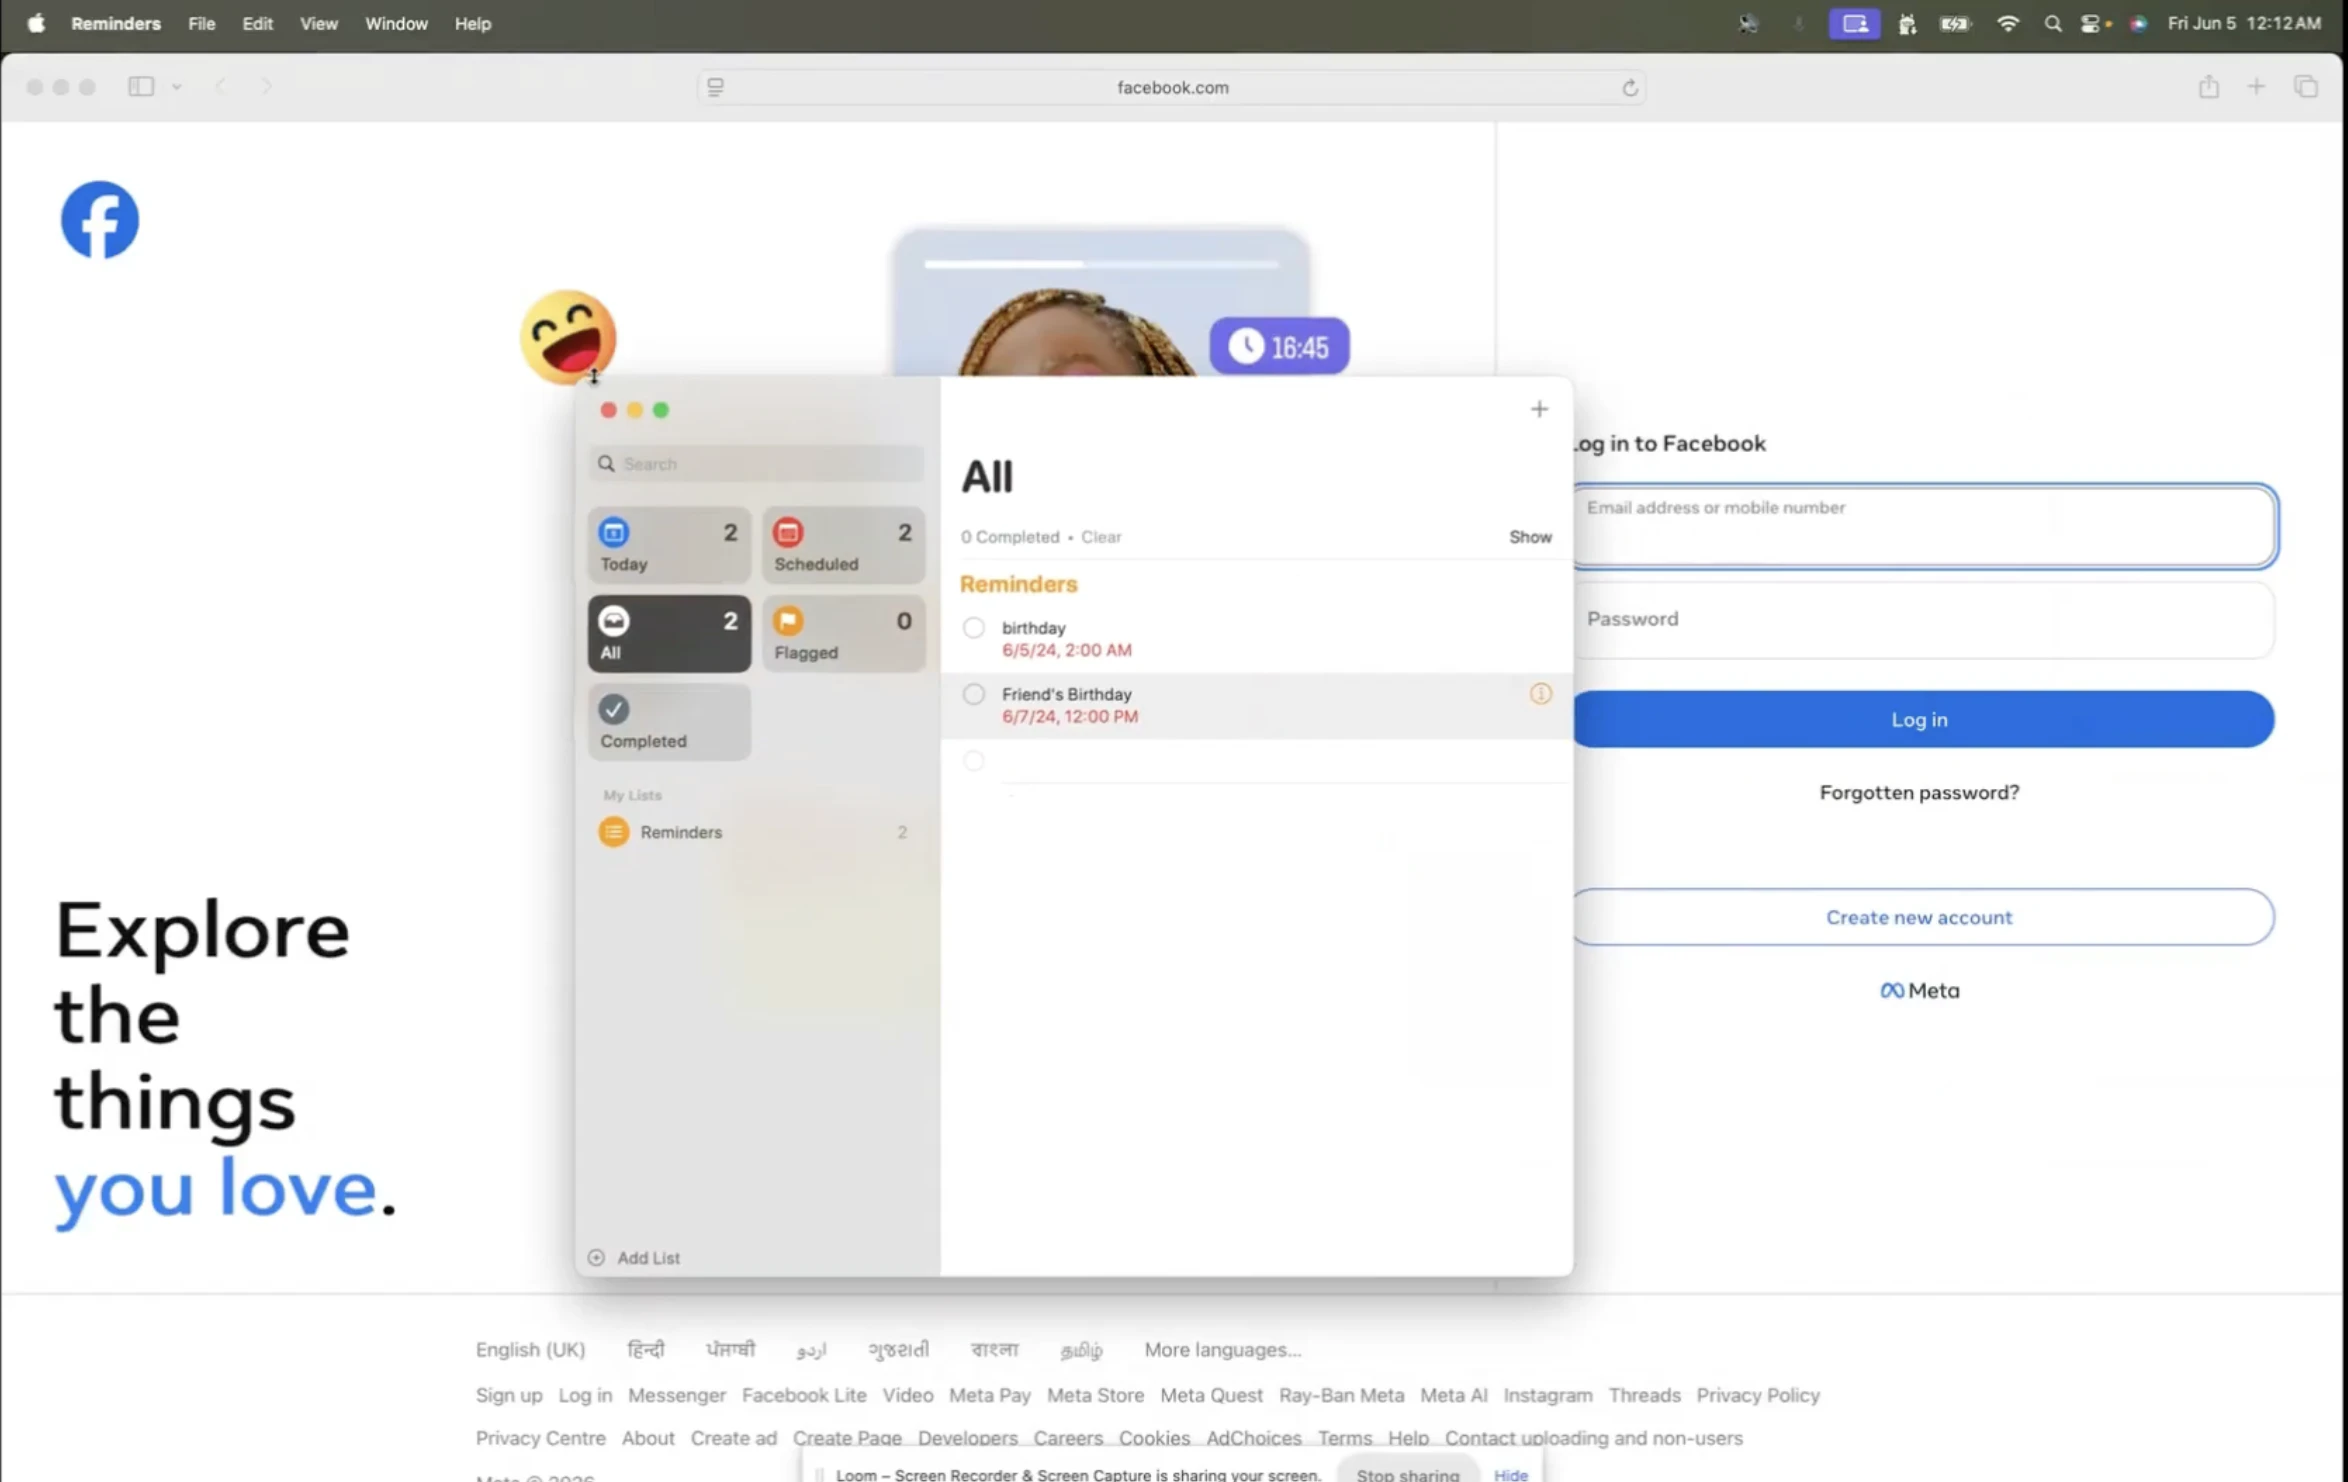Screen dimensions: 2348x1482
Task: Click the screen mirroring menu bar icon
Action: 1854,23
